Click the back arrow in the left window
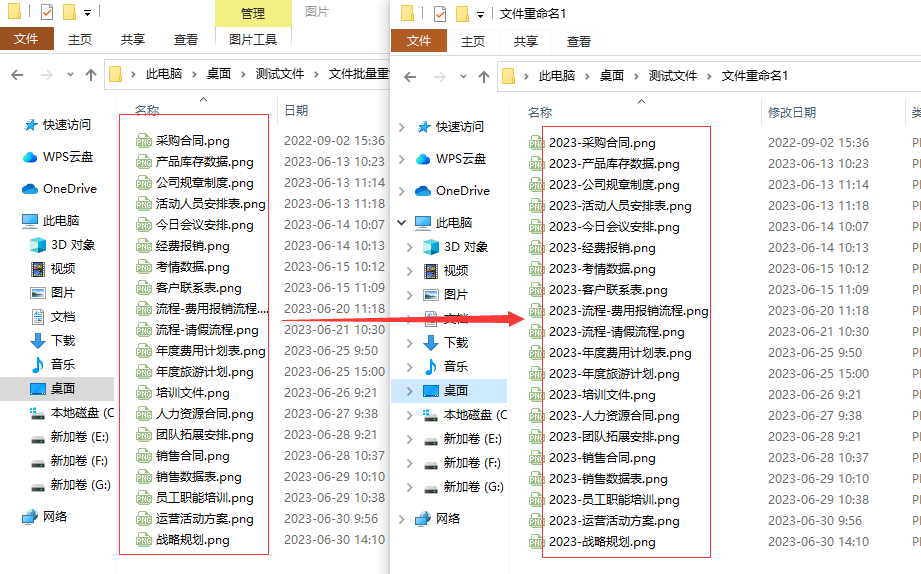Viewport: 921px width, 574px height. [17, 75]
